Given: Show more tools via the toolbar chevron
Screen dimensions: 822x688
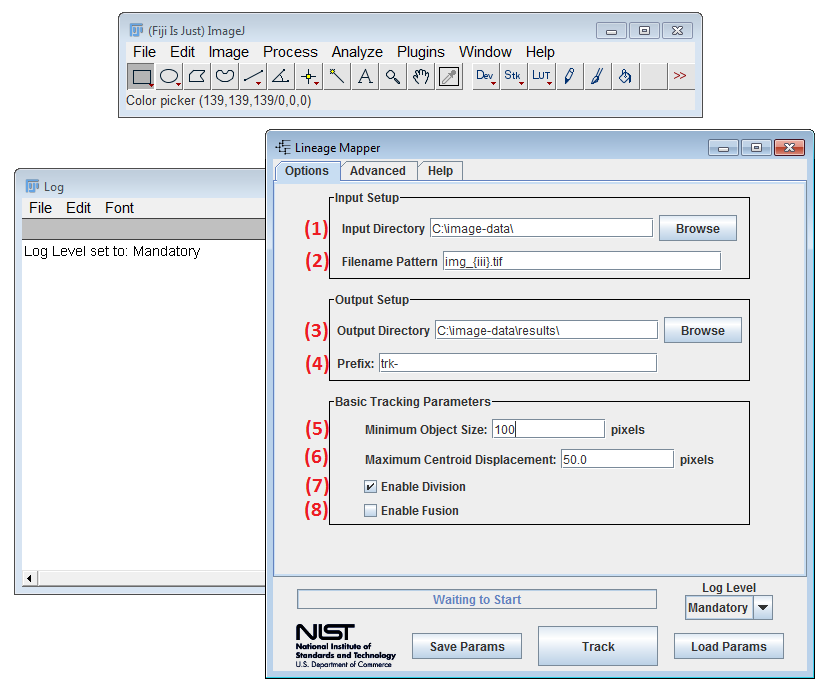Looking at the screenshot, I should click(680, 76).
